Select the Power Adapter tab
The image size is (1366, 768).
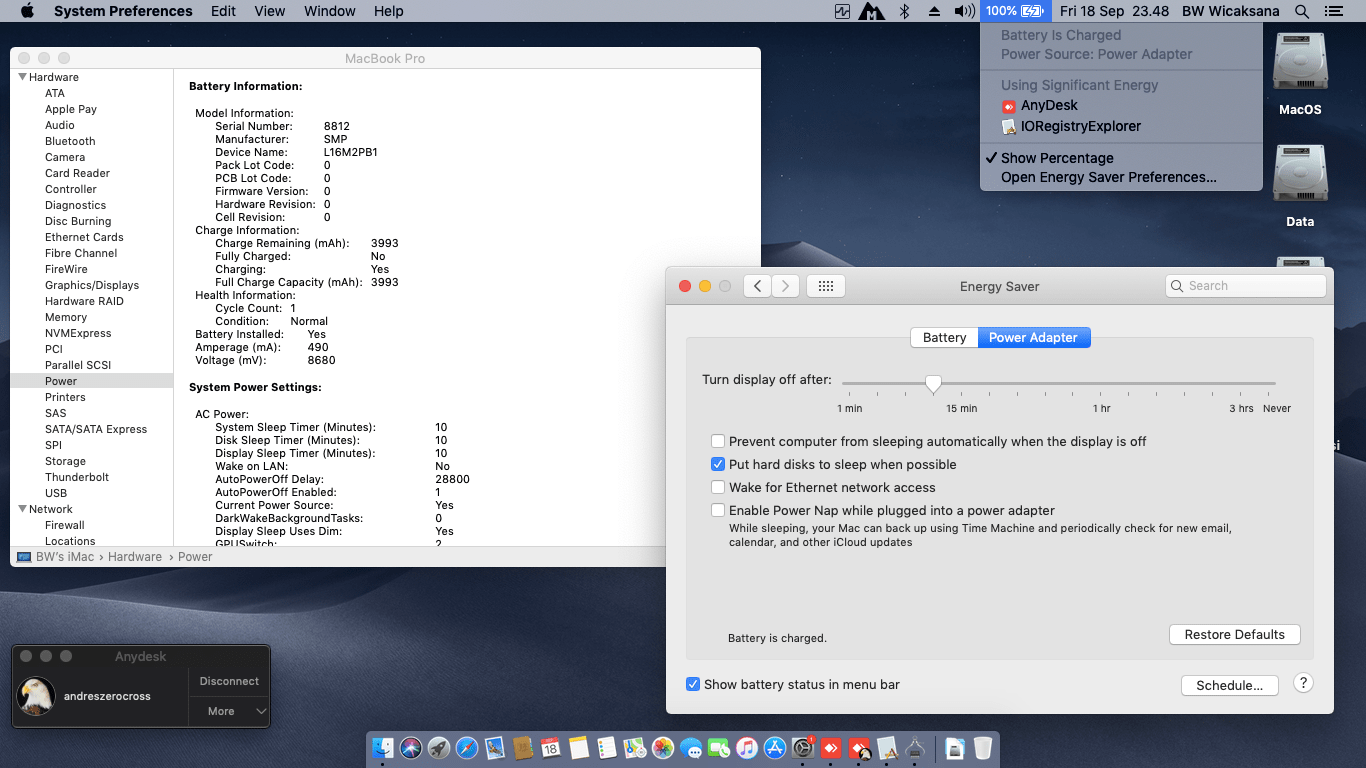pos(1033,337)
